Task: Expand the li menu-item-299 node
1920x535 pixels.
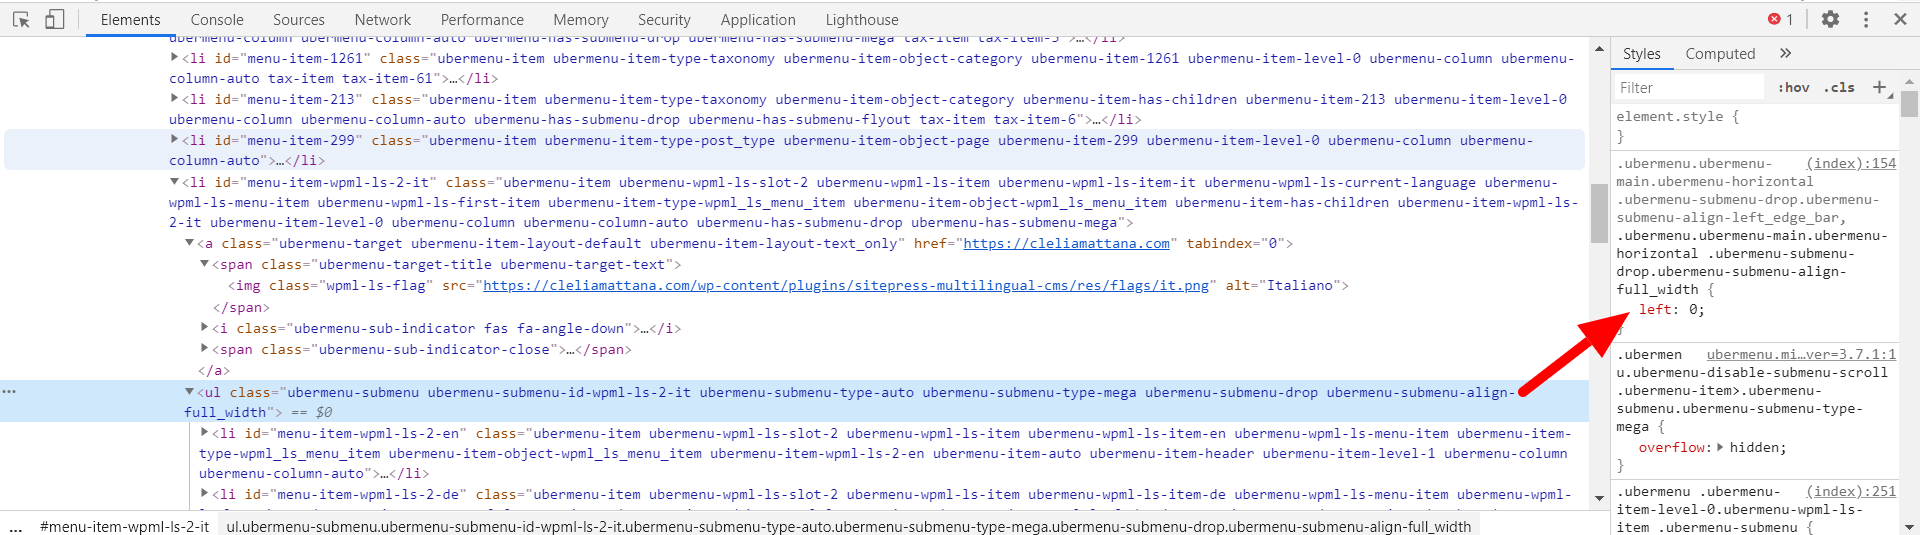Action: coord(175,139)
